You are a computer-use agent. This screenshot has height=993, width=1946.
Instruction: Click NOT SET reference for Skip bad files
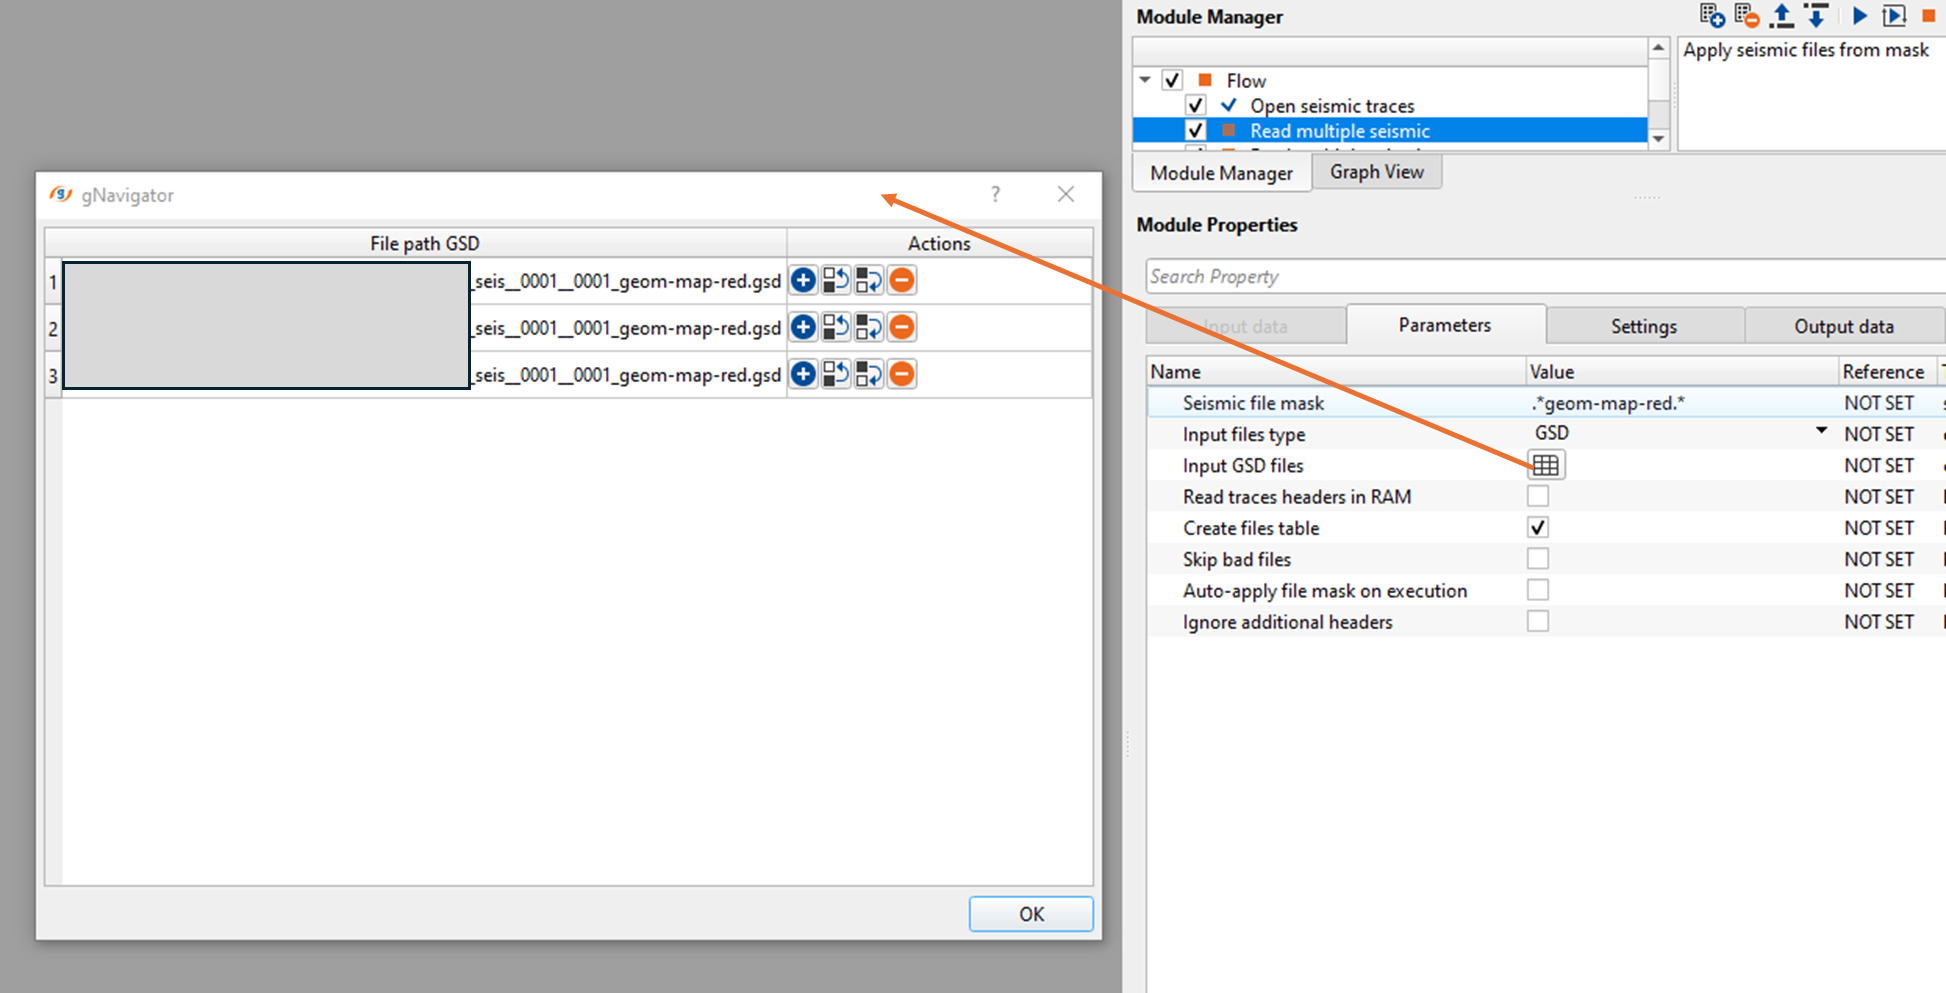pyautogui.click(x=1879, y=559)
